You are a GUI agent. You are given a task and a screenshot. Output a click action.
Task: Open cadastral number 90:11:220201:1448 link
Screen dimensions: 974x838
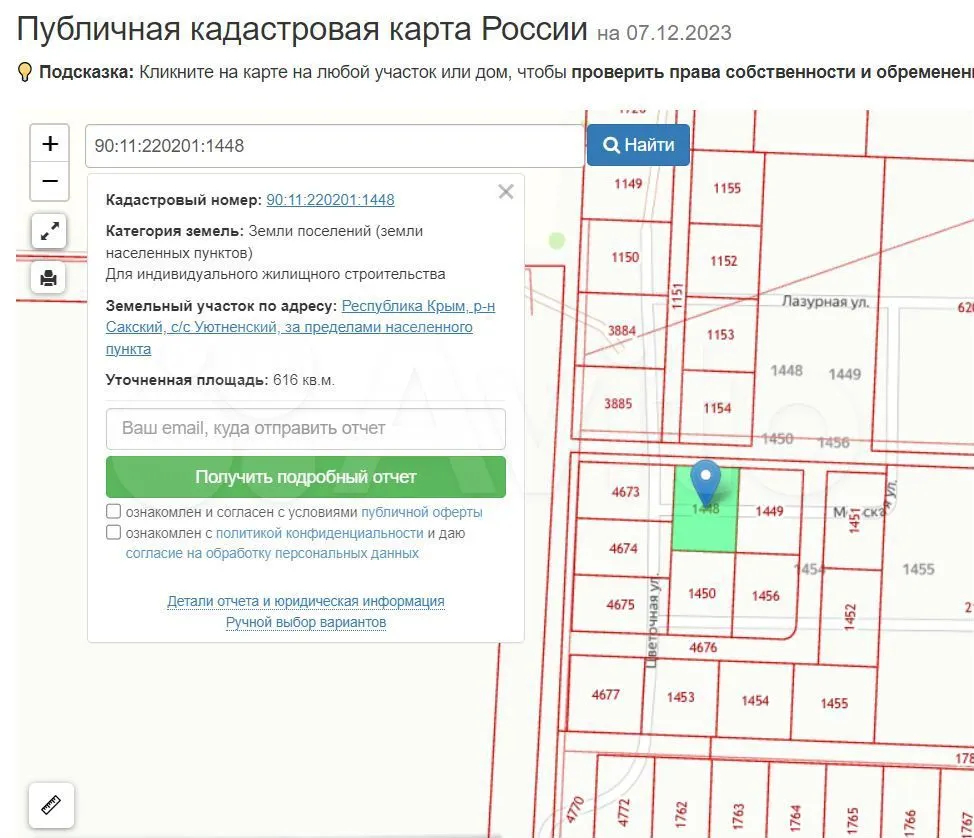pyautogui.click(x=330, y=200)
